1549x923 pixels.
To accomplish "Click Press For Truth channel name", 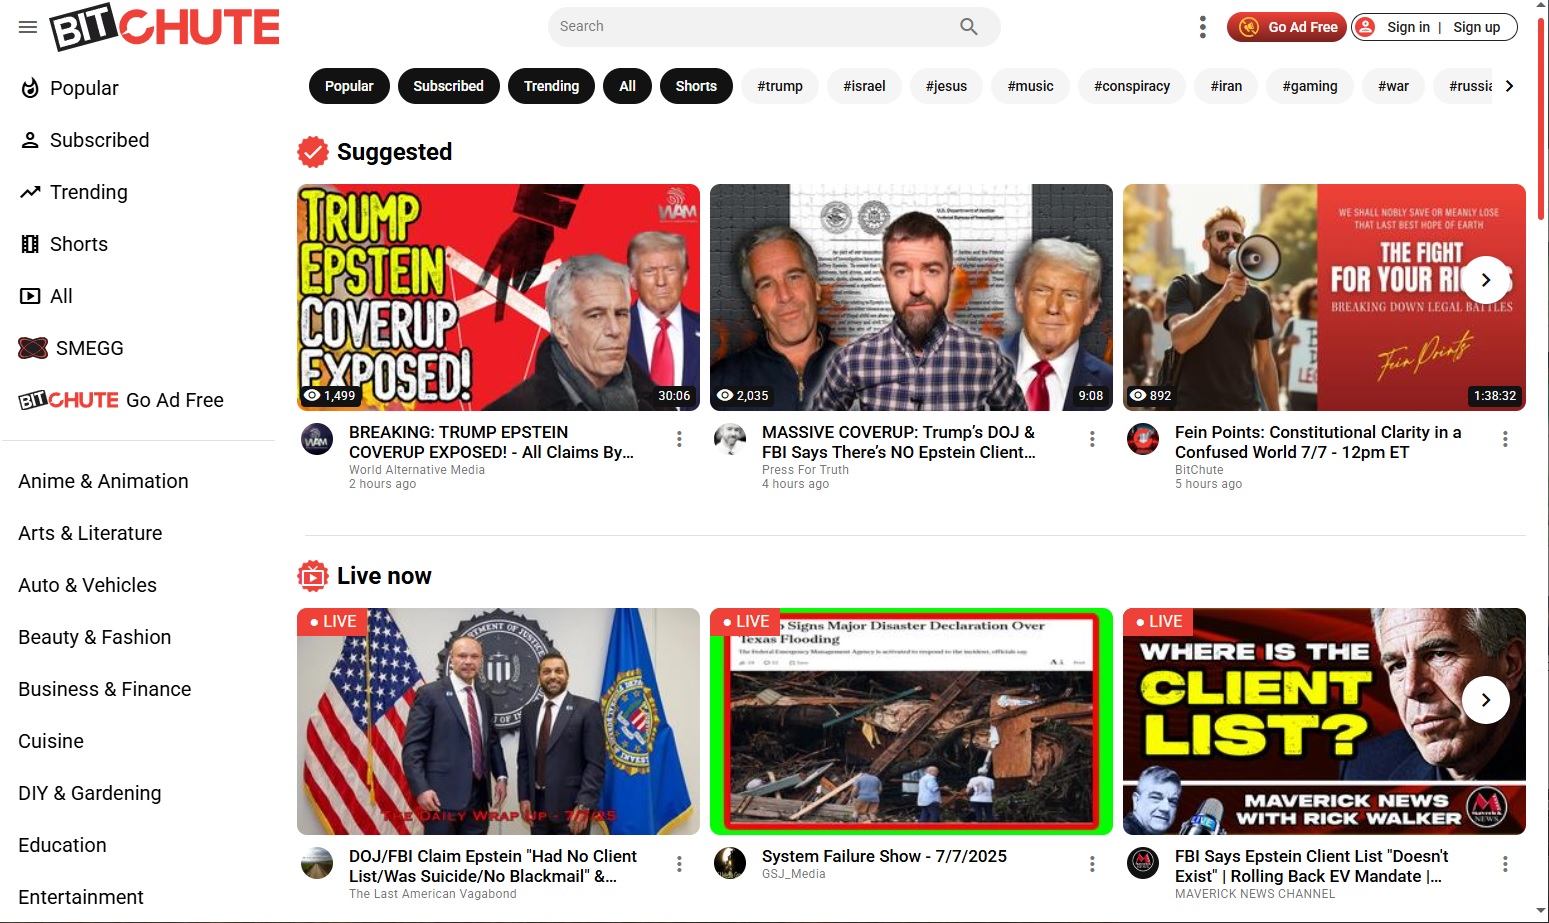I will [805, 470].
